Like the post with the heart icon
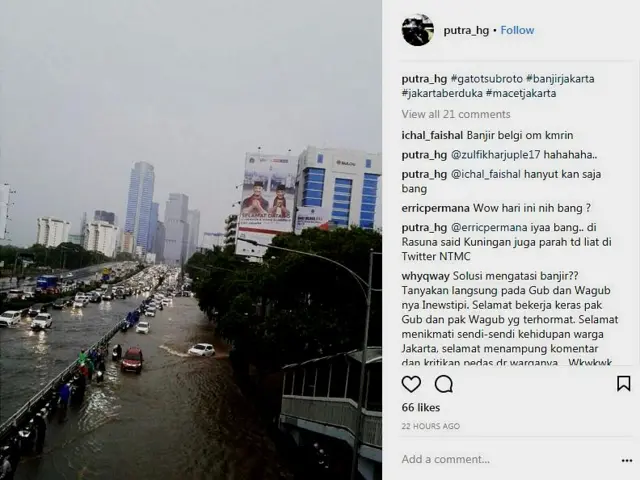This screenshot has height=480, width=640. coord(411,384)
